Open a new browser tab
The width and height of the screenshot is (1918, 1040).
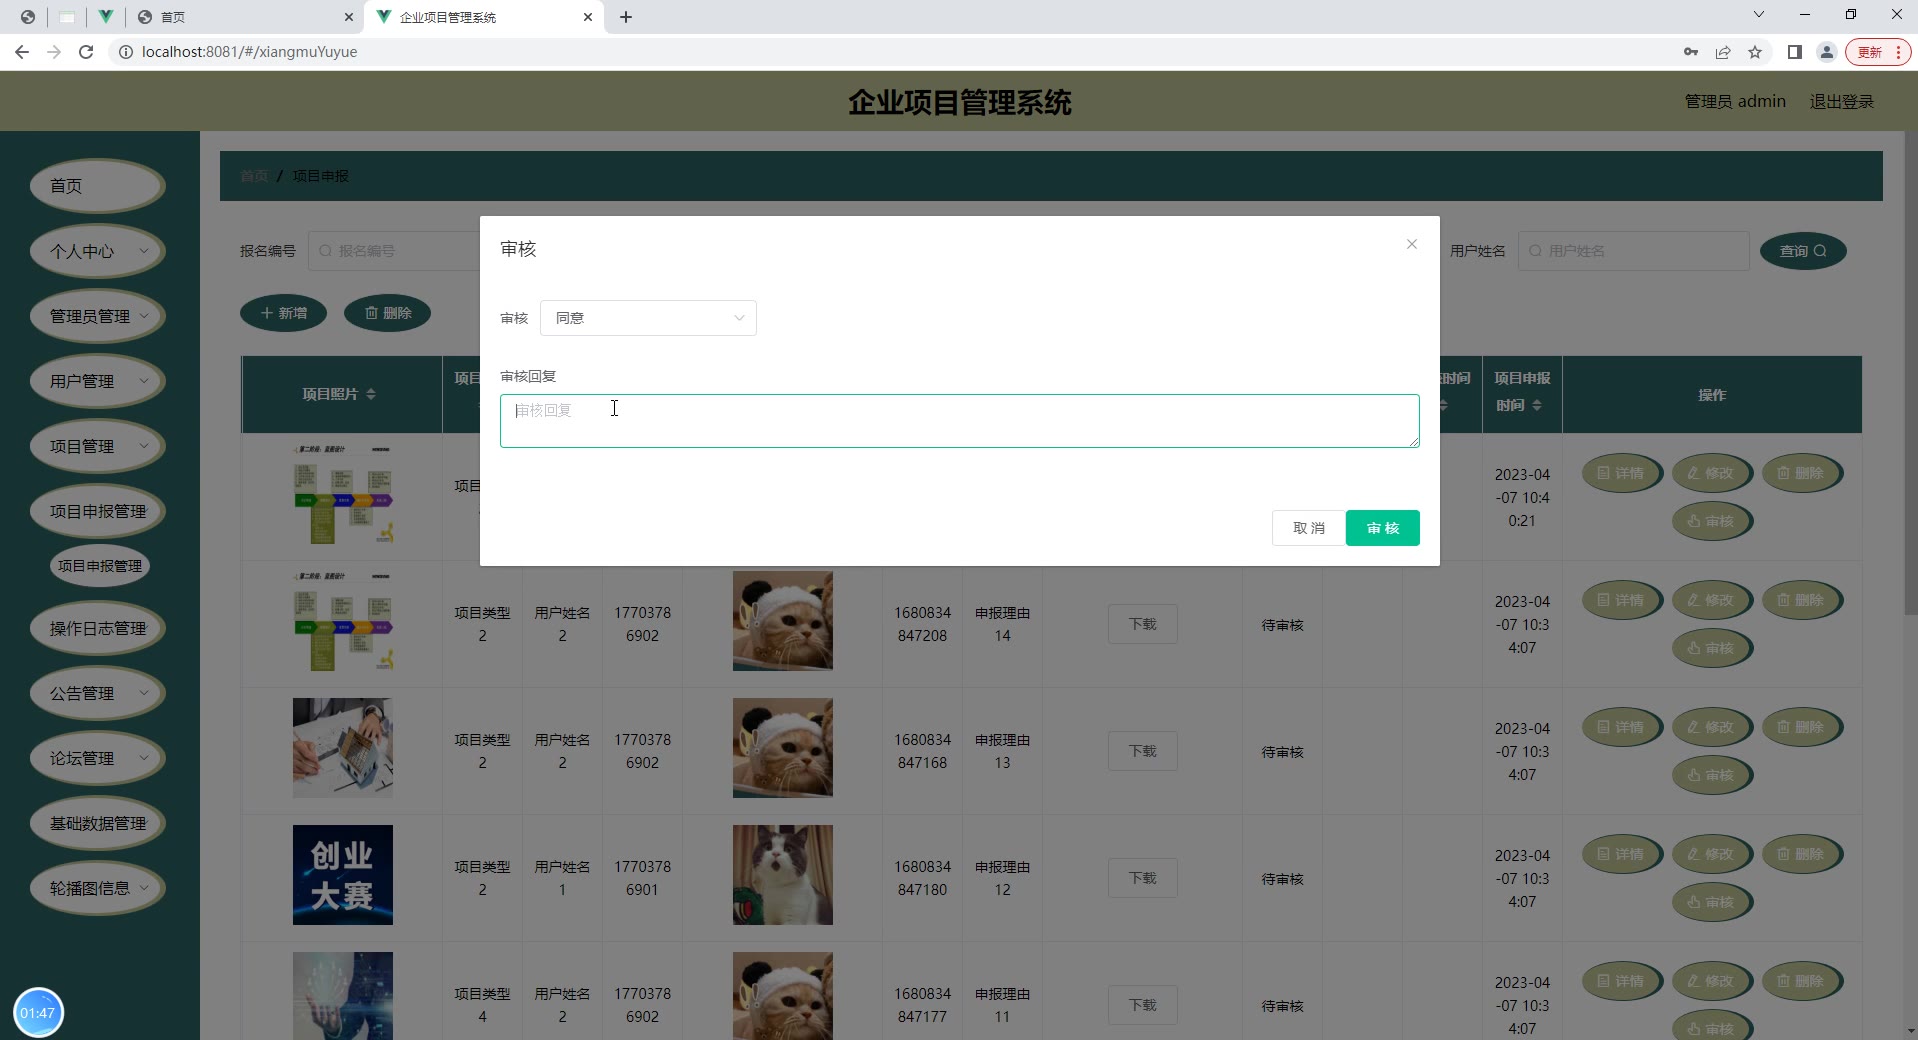click(x=626, y=17)
